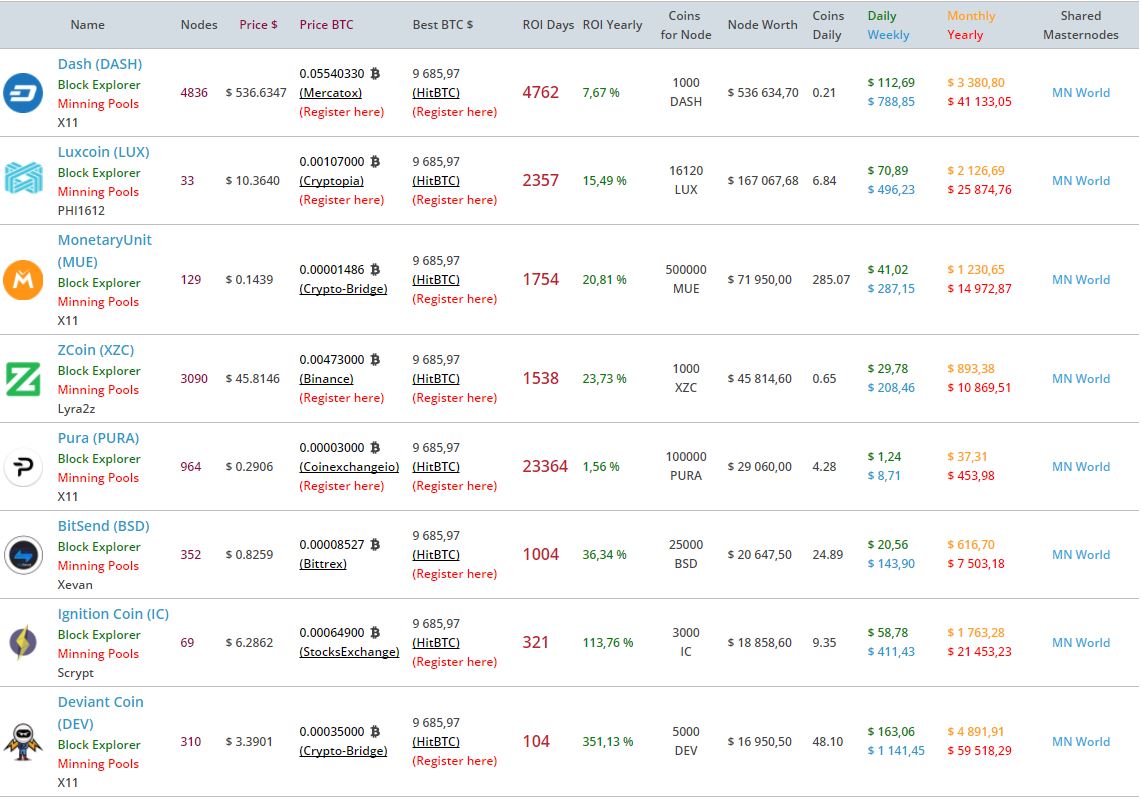
Task: Click the Luxcoin logo icon
Action: point(23,180)
